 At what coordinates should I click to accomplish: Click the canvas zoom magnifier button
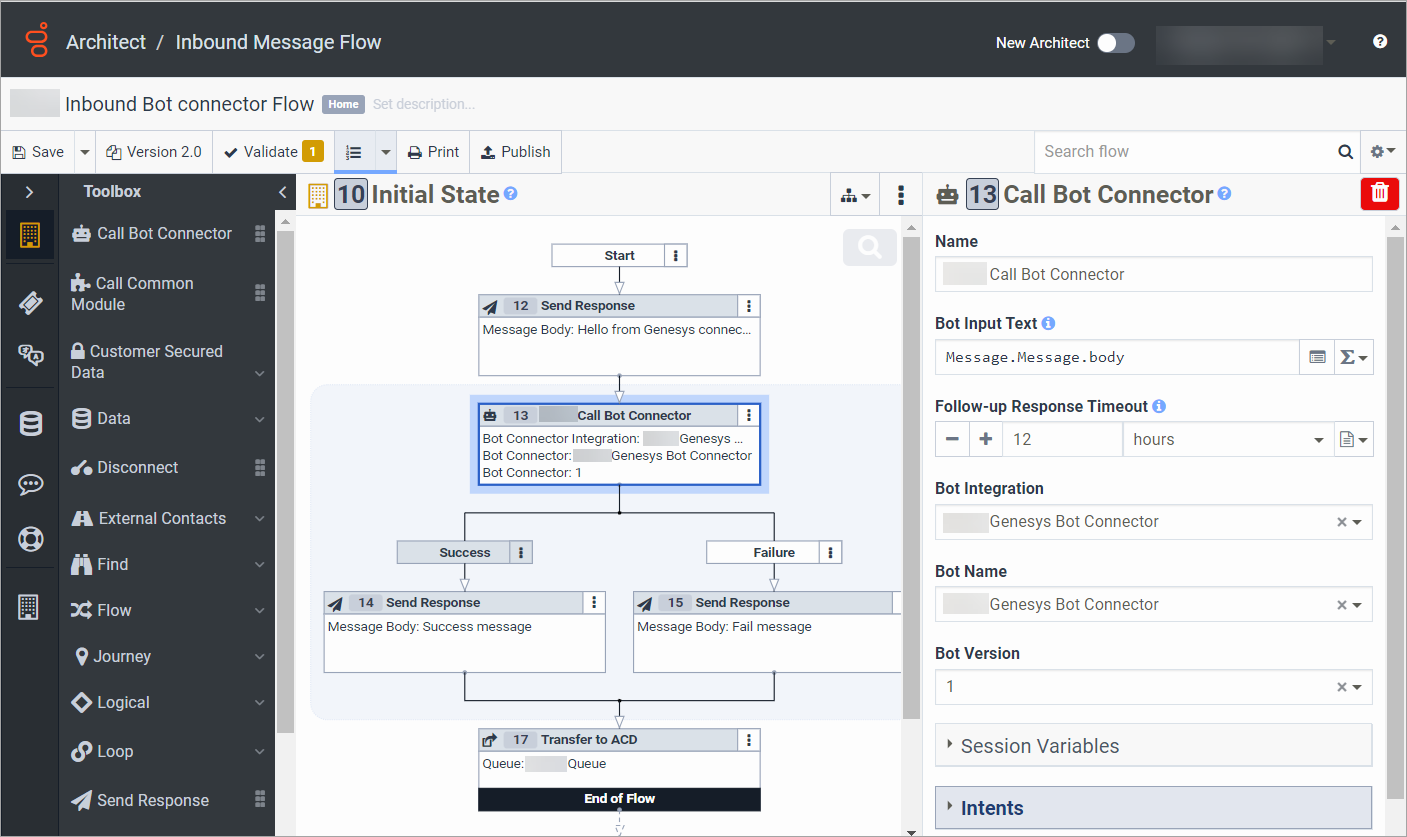point(870,247)
